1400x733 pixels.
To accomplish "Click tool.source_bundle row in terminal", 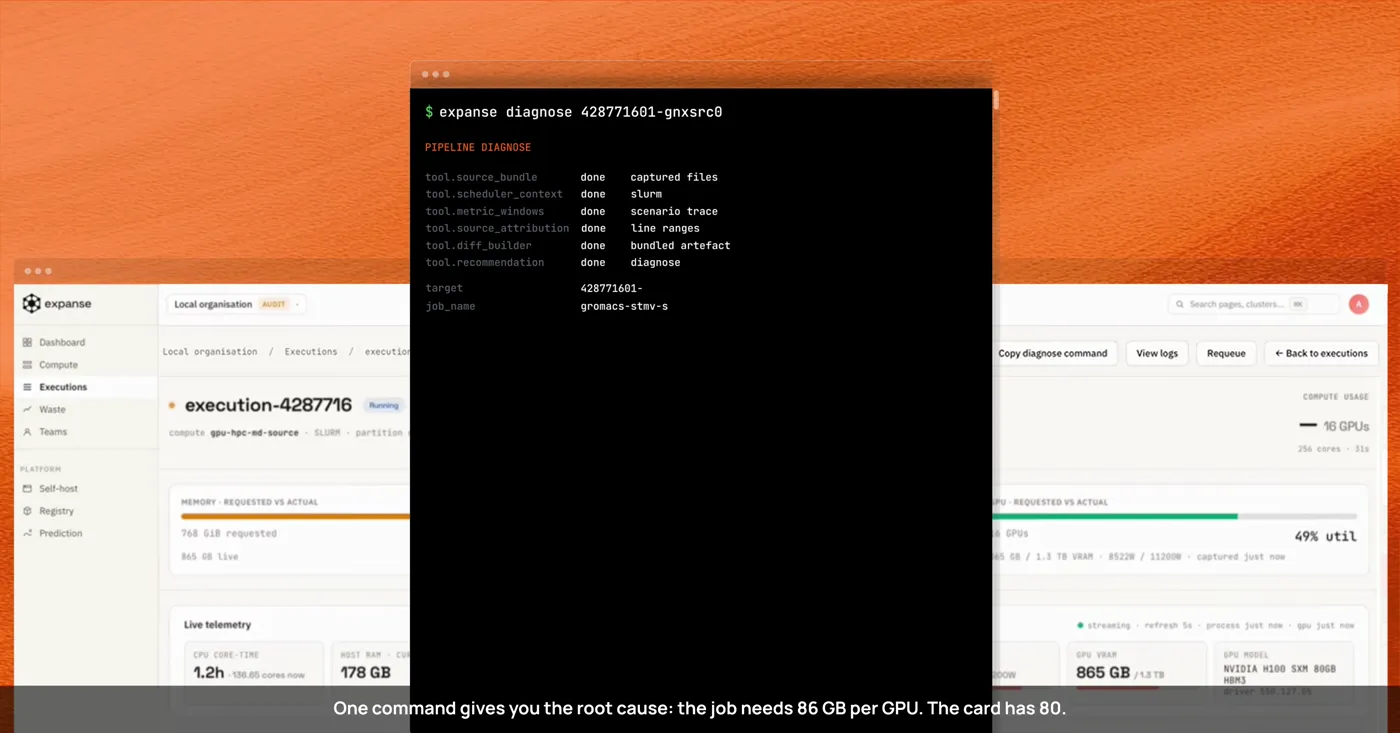I will tap(572, 177).
